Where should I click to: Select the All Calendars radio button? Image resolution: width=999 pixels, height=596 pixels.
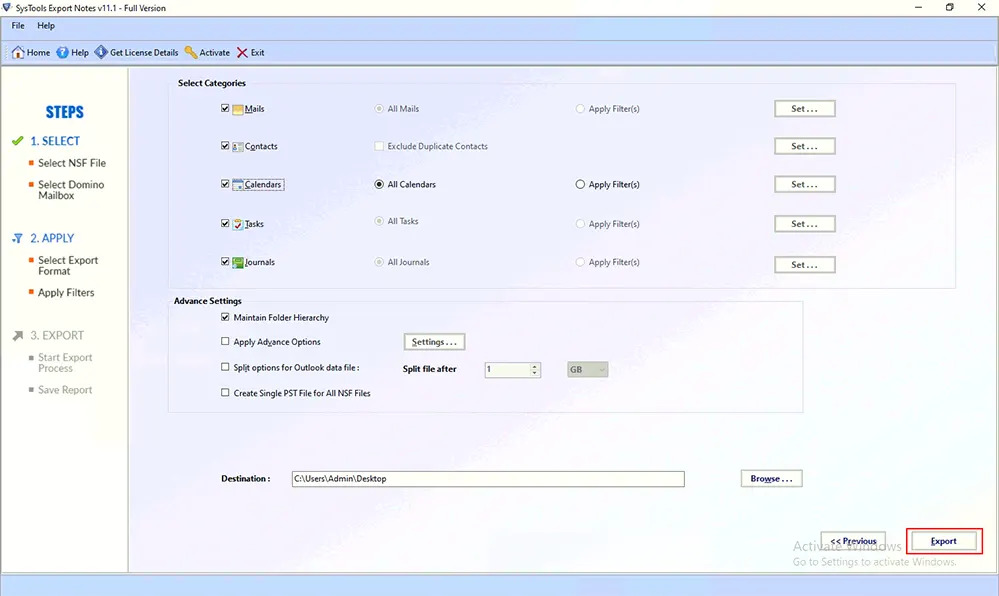379,184
